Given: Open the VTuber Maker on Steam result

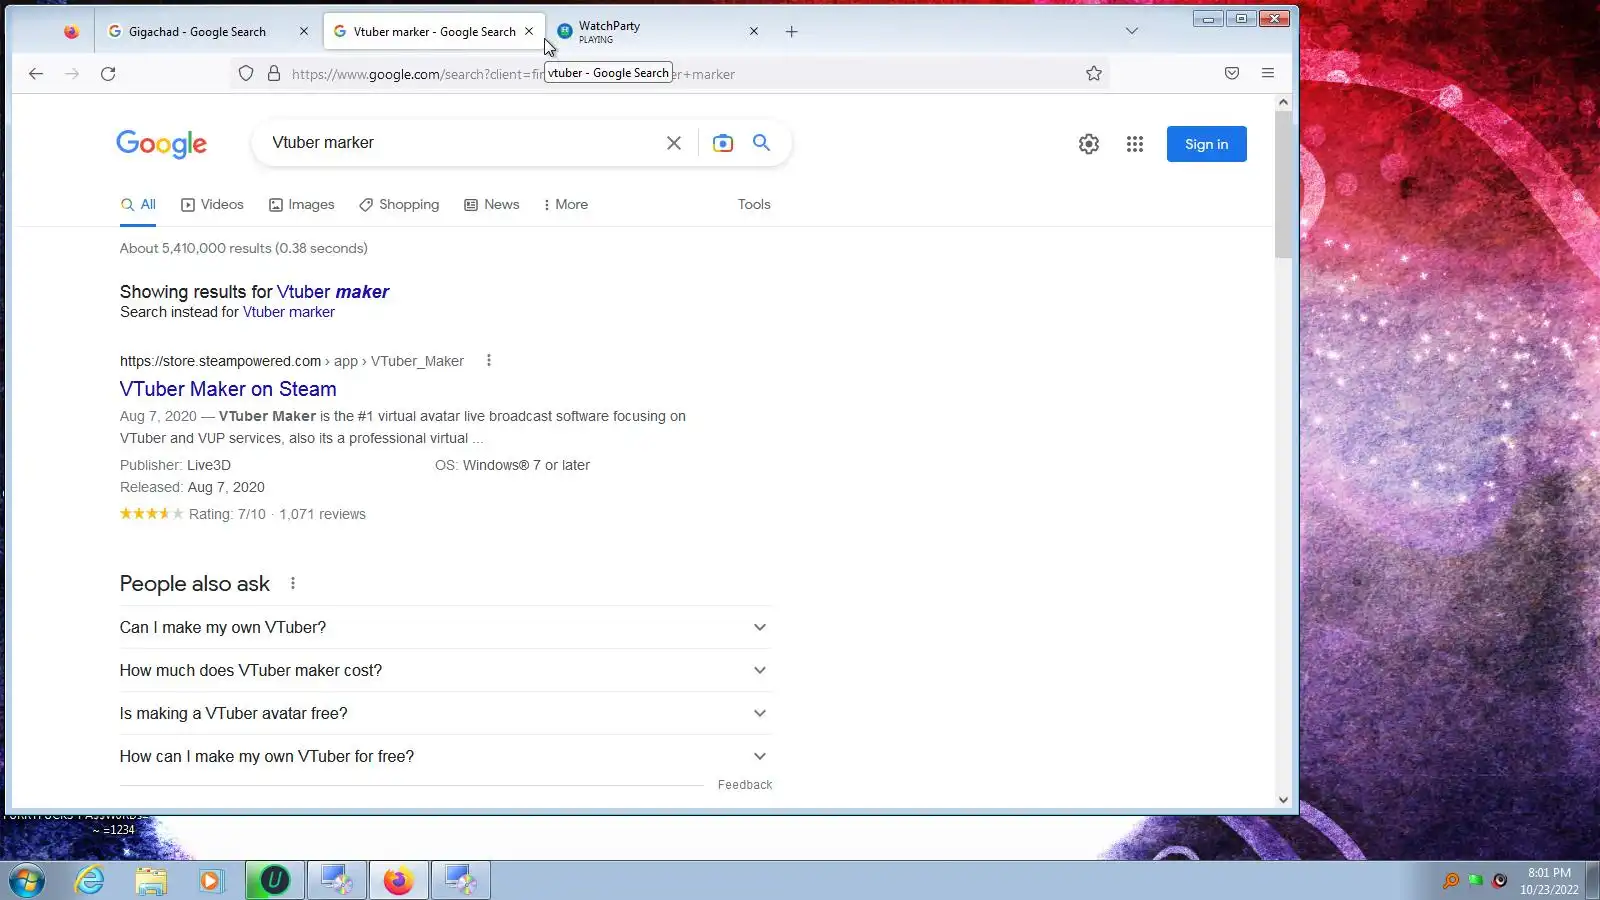Looking at the screenshot, I should pos(228,389).
